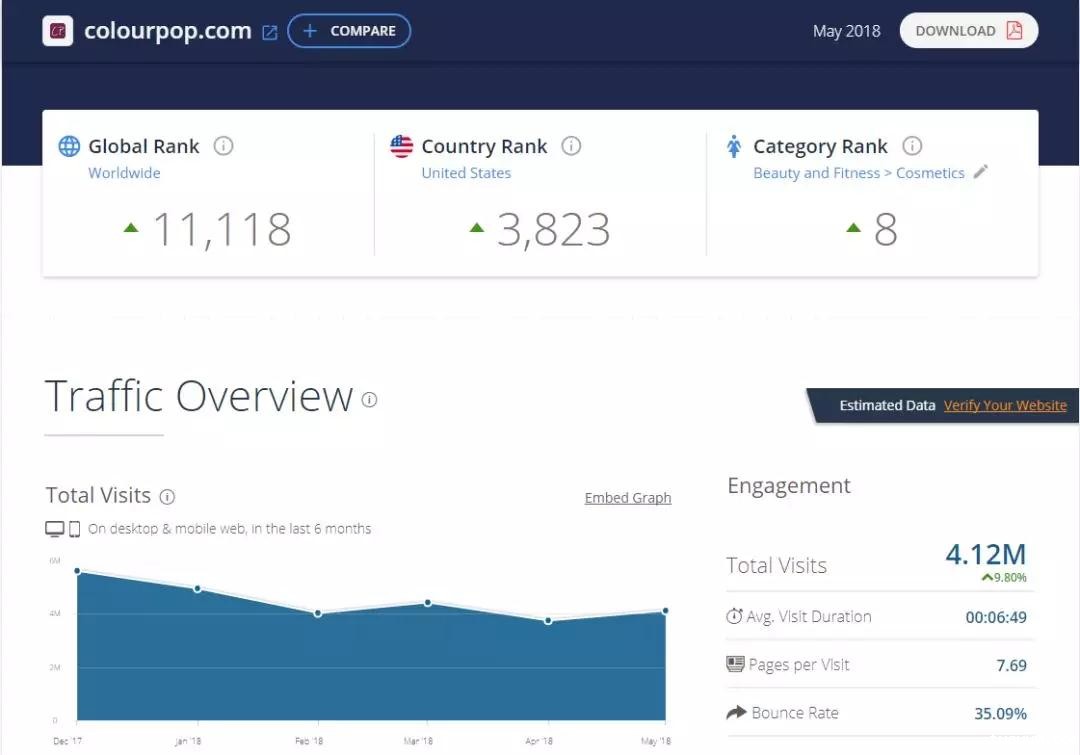Click the Dec '17 data point on graph

pyautogui.click(x=77, y=571)
